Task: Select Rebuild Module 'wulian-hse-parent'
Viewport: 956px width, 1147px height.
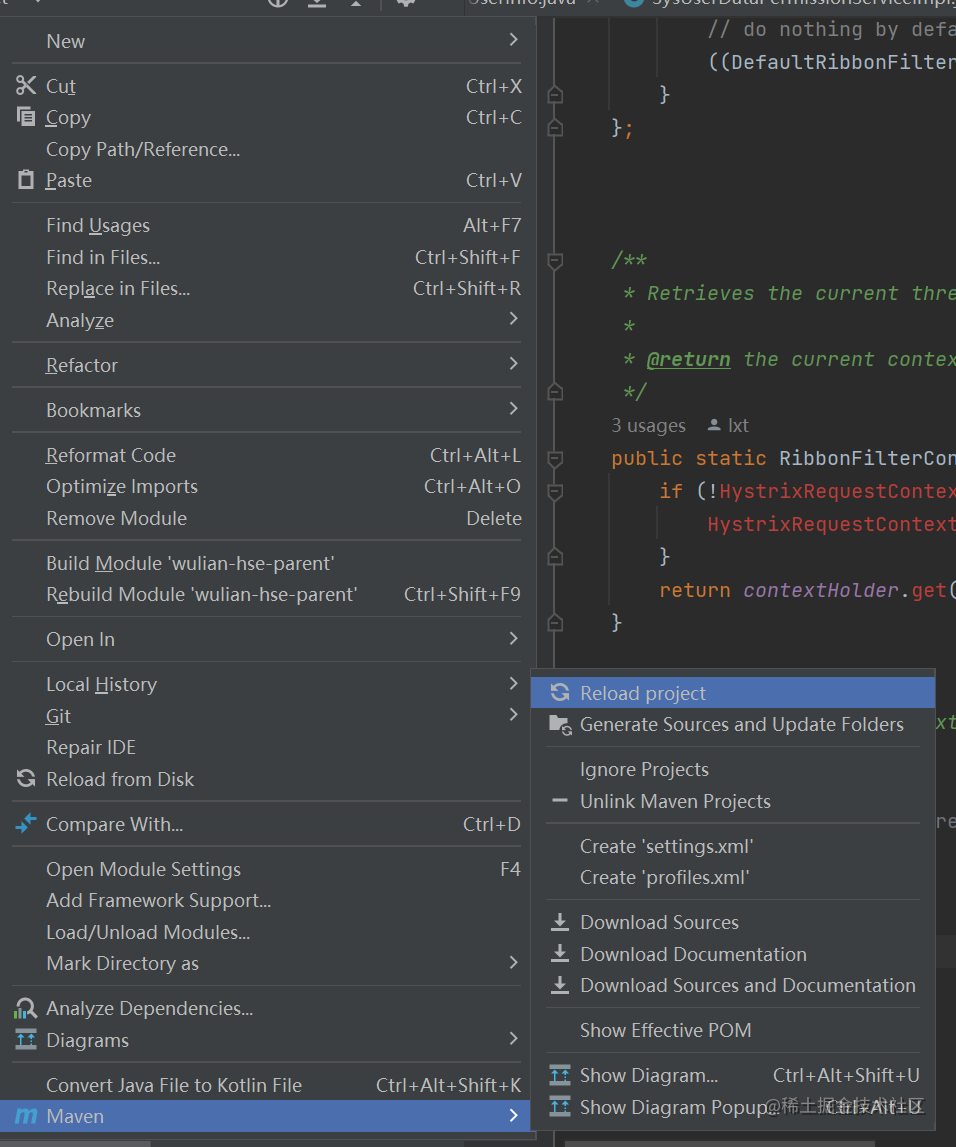Action: coord(267,594)
